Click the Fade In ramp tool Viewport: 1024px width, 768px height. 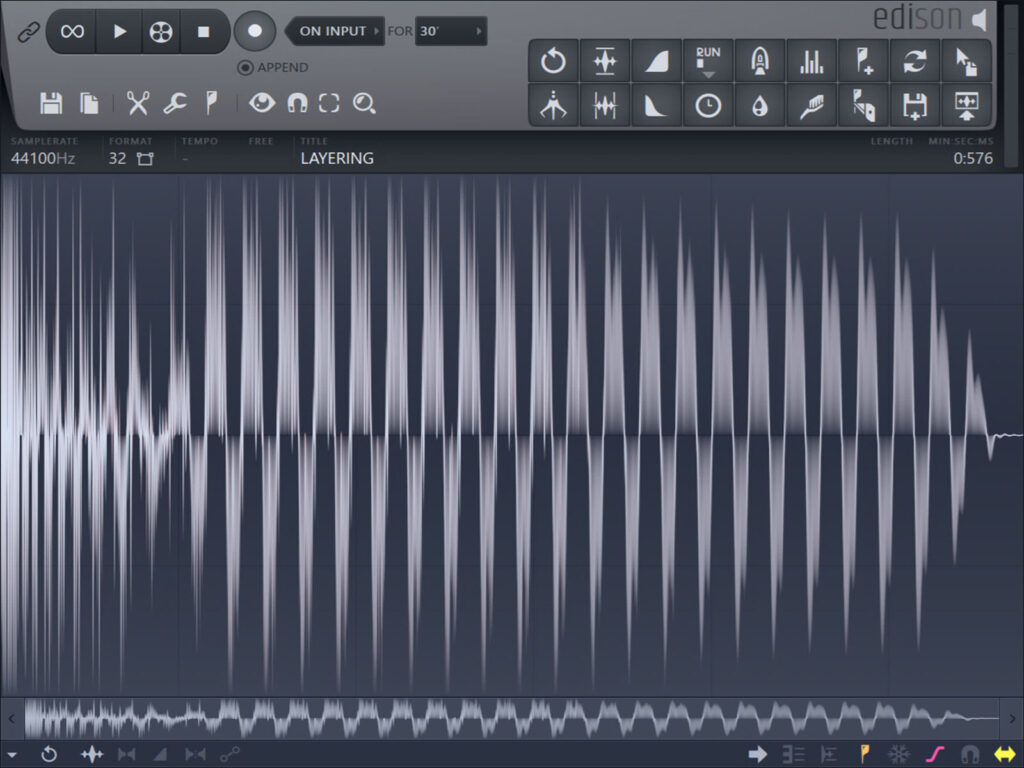coord(656,61)
